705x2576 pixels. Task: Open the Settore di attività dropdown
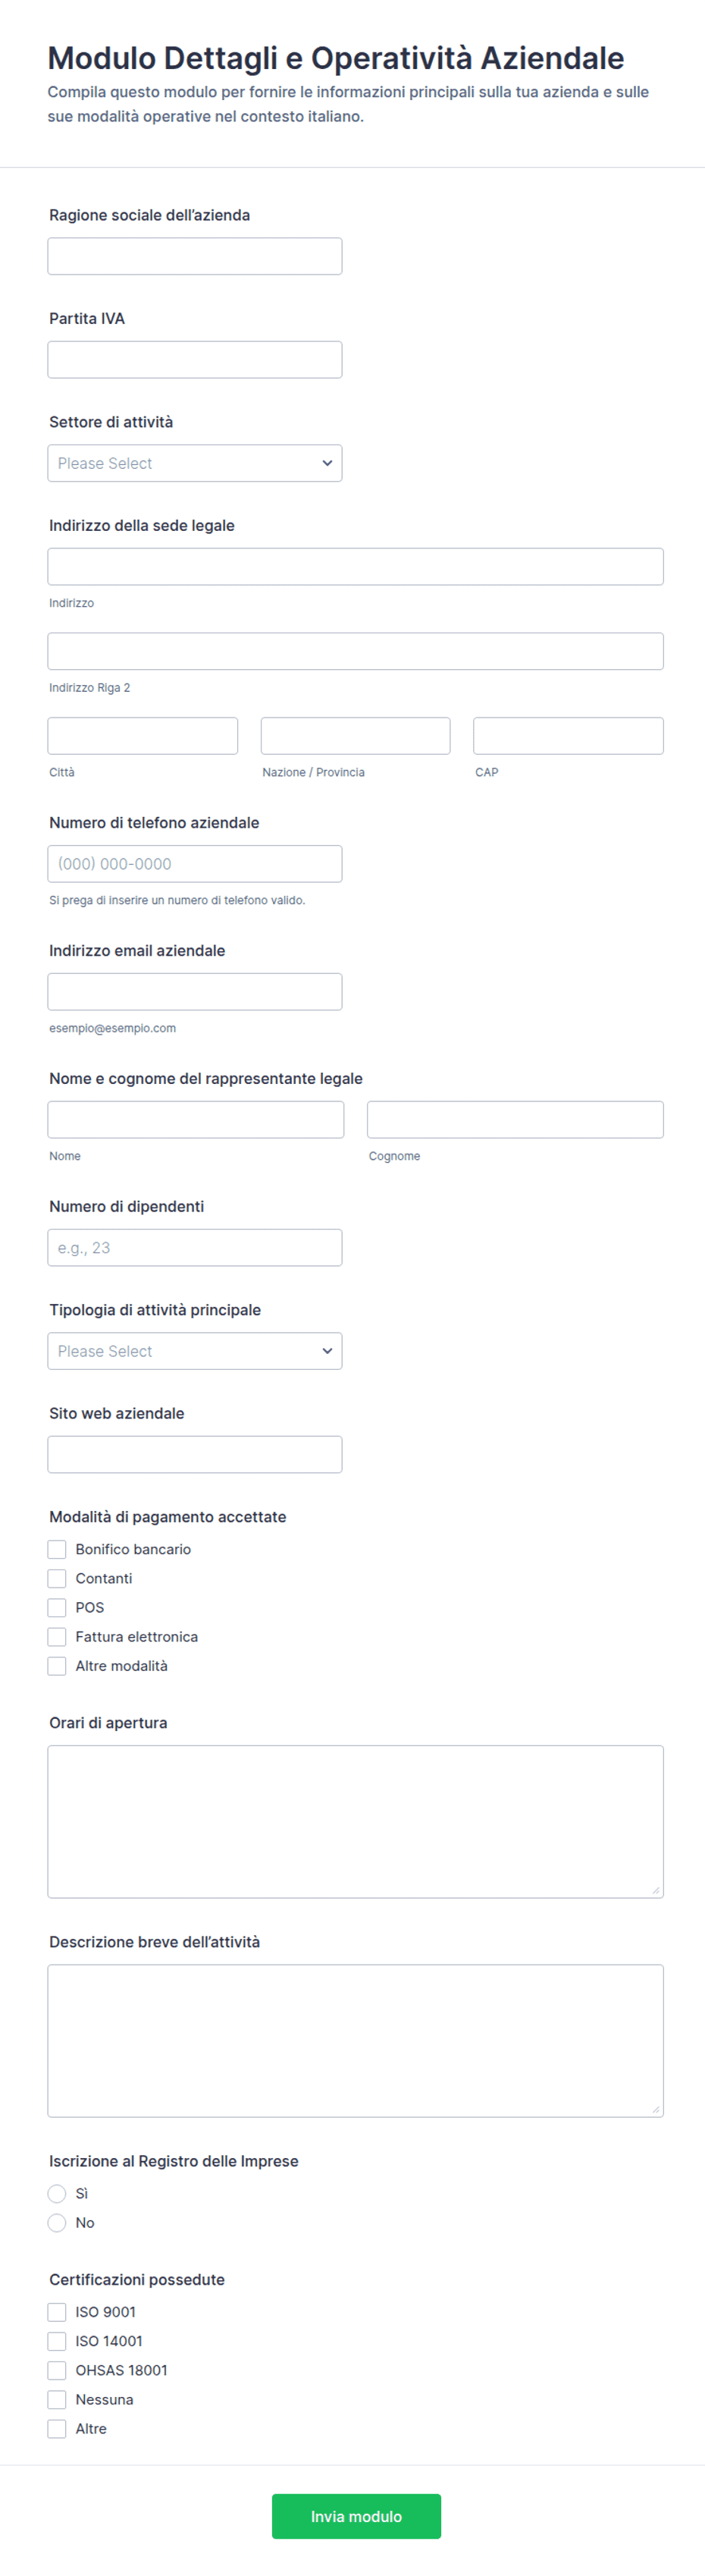(195, 463)
